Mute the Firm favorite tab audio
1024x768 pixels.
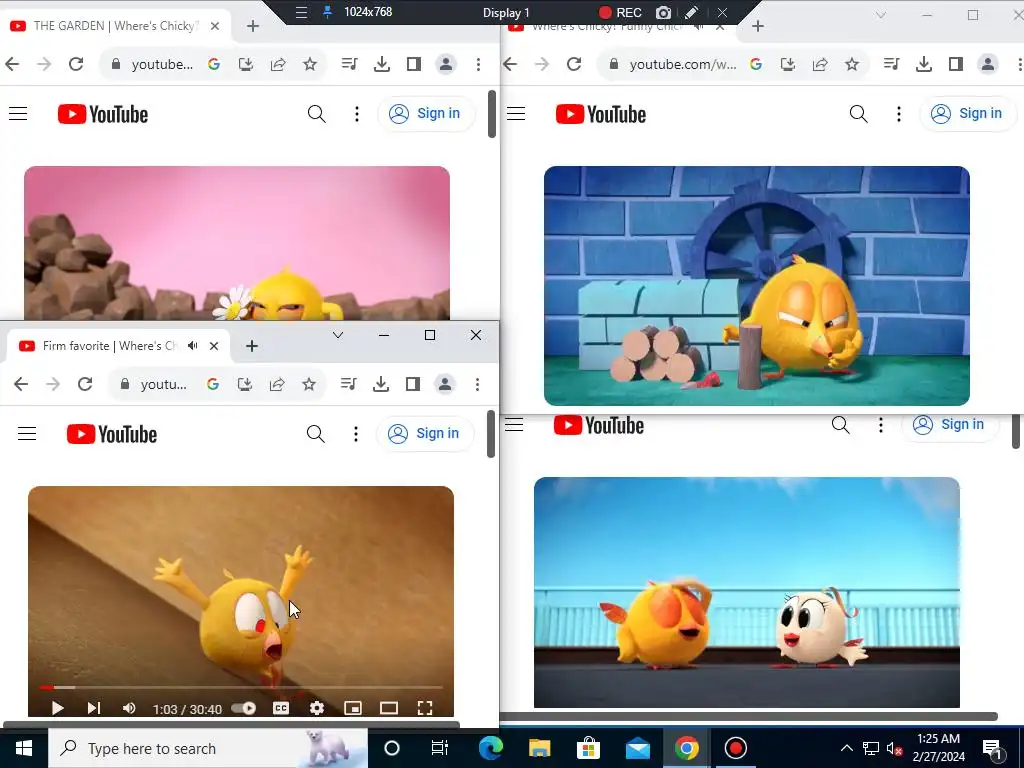193,345
